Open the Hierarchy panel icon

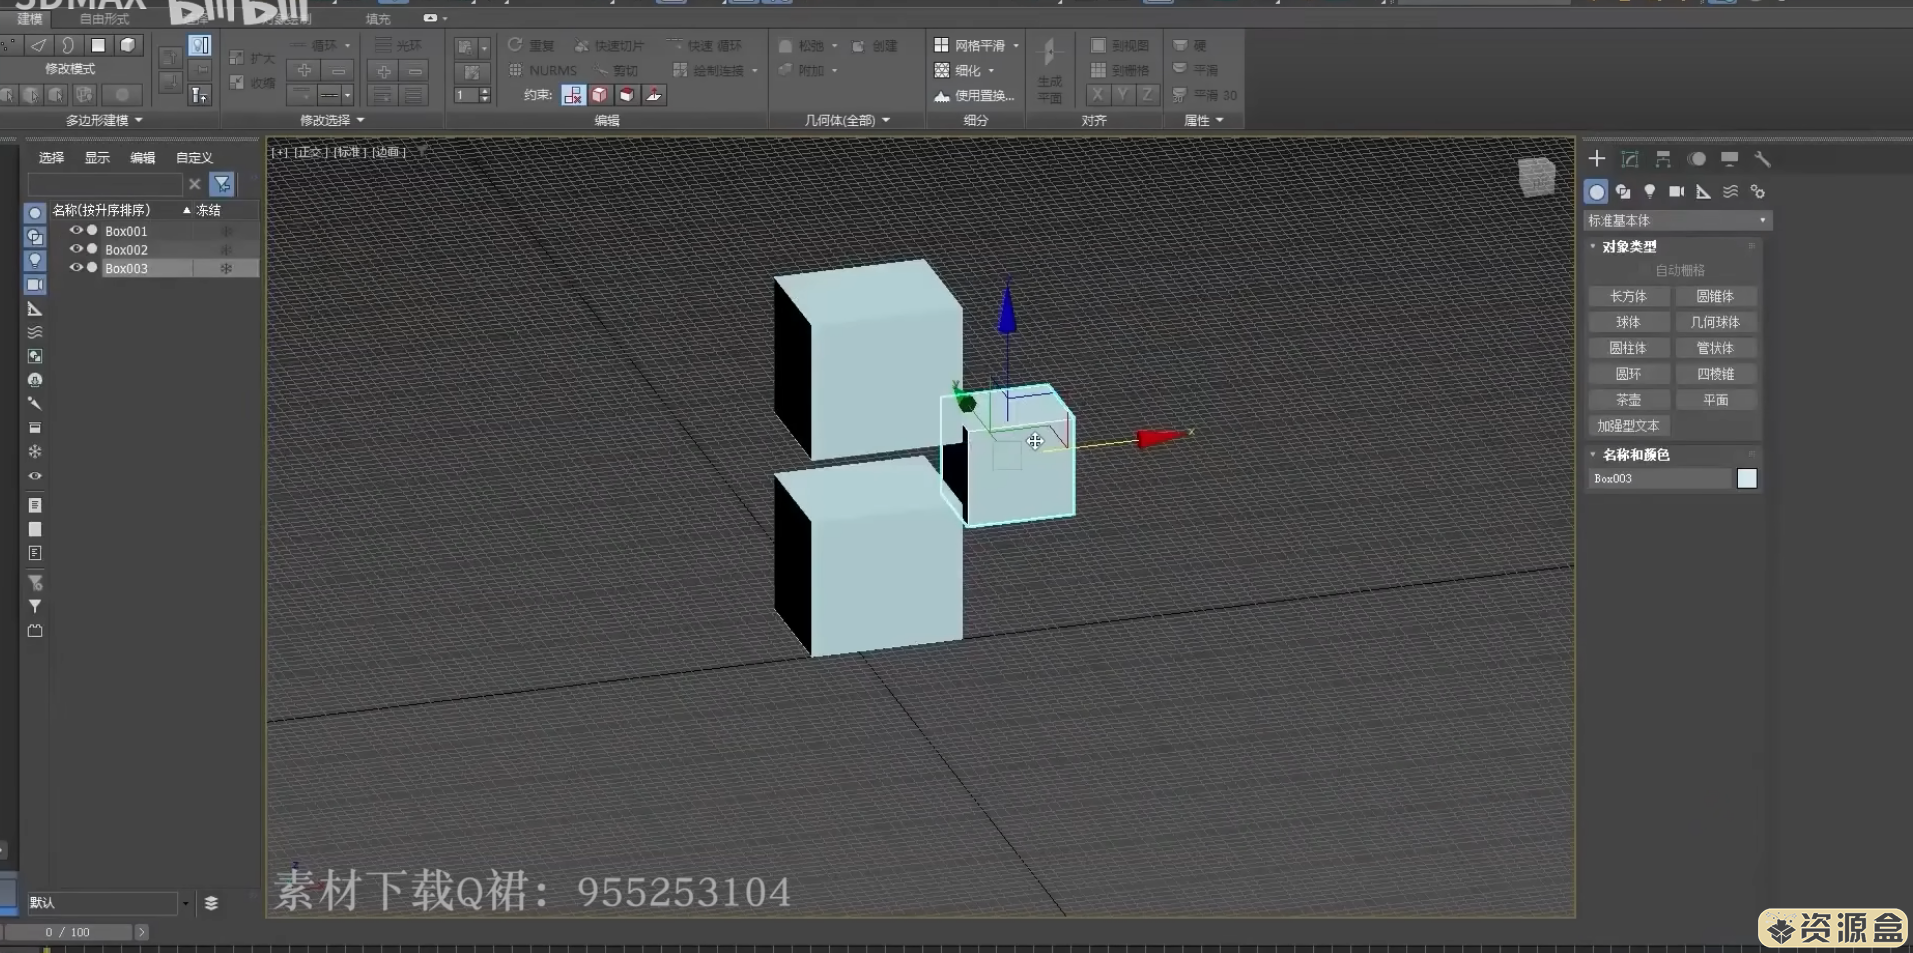[x=1663, y=159]
